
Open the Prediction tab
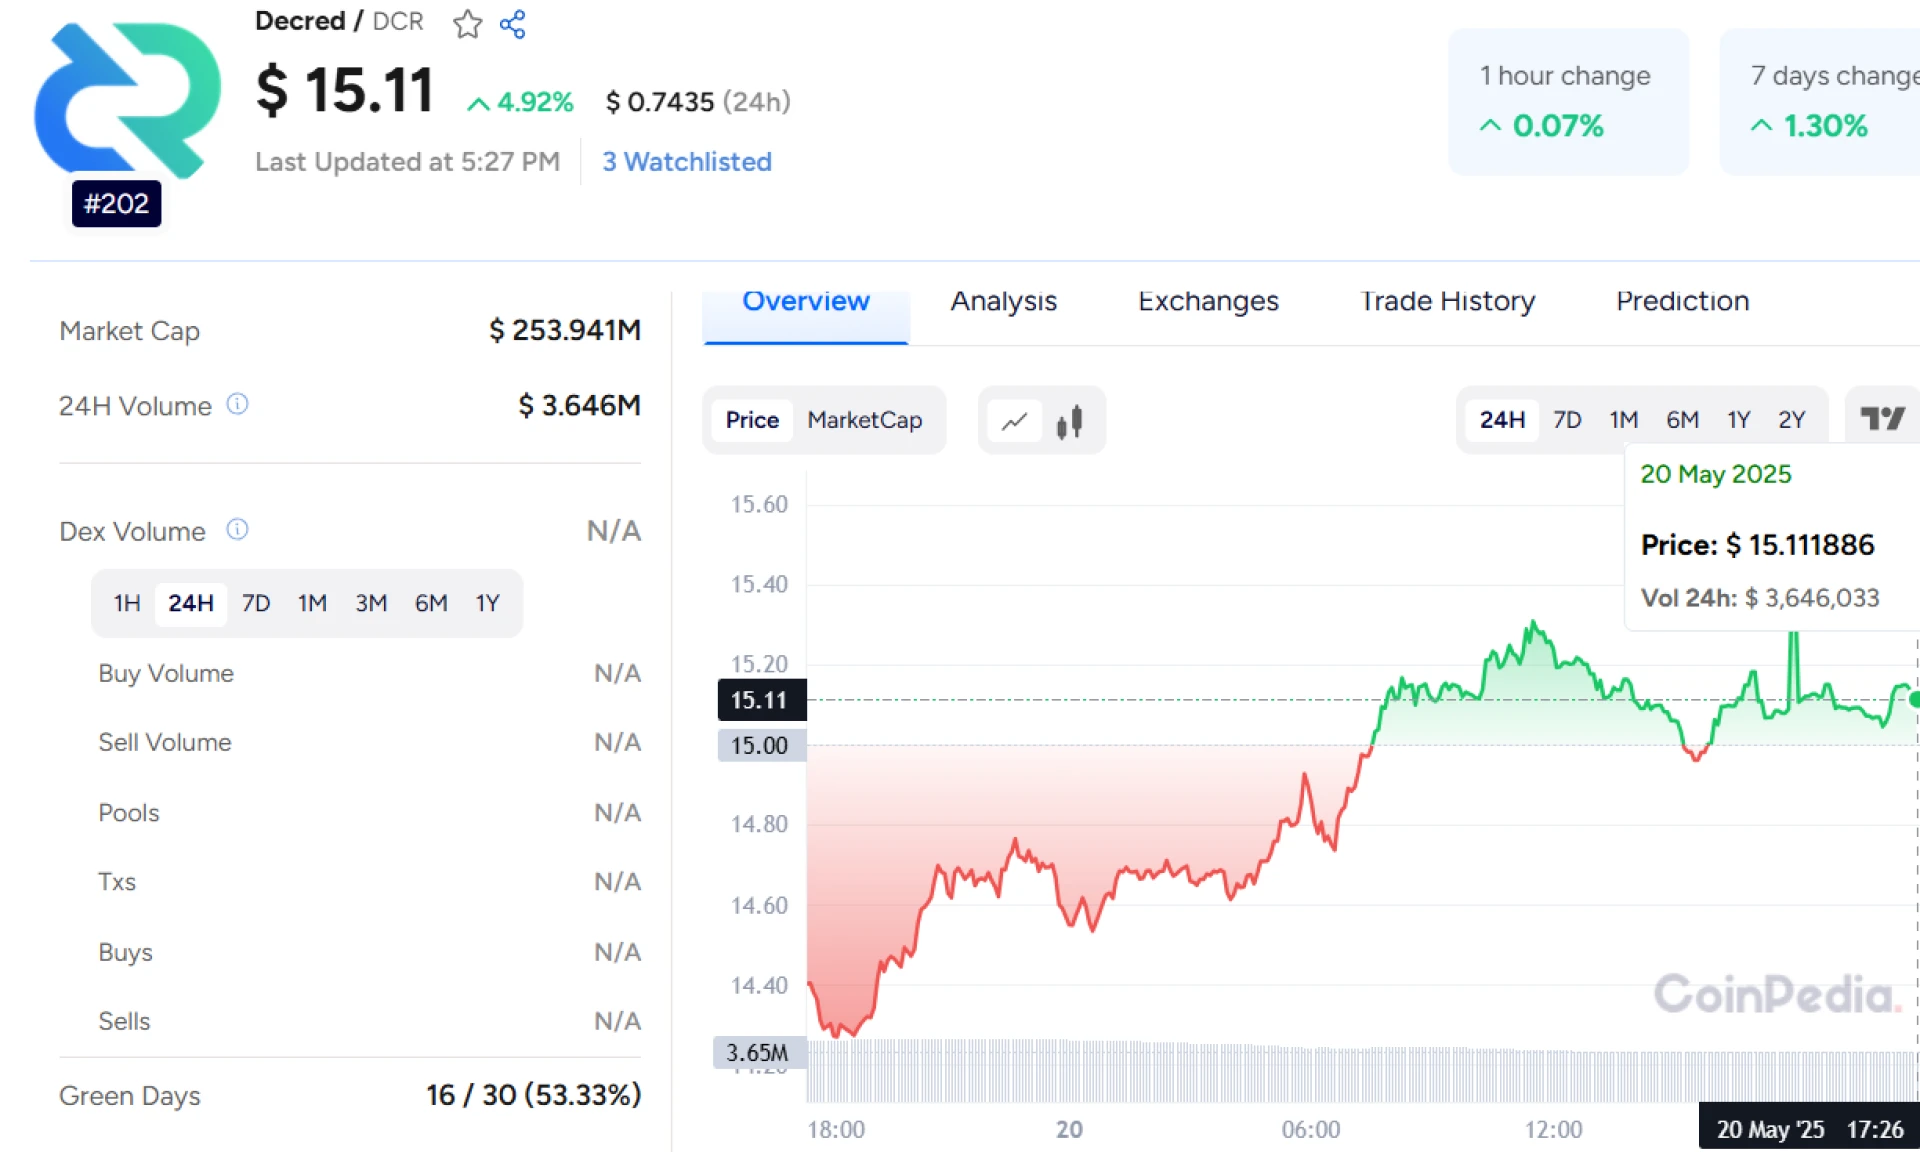click(1682, 301)
